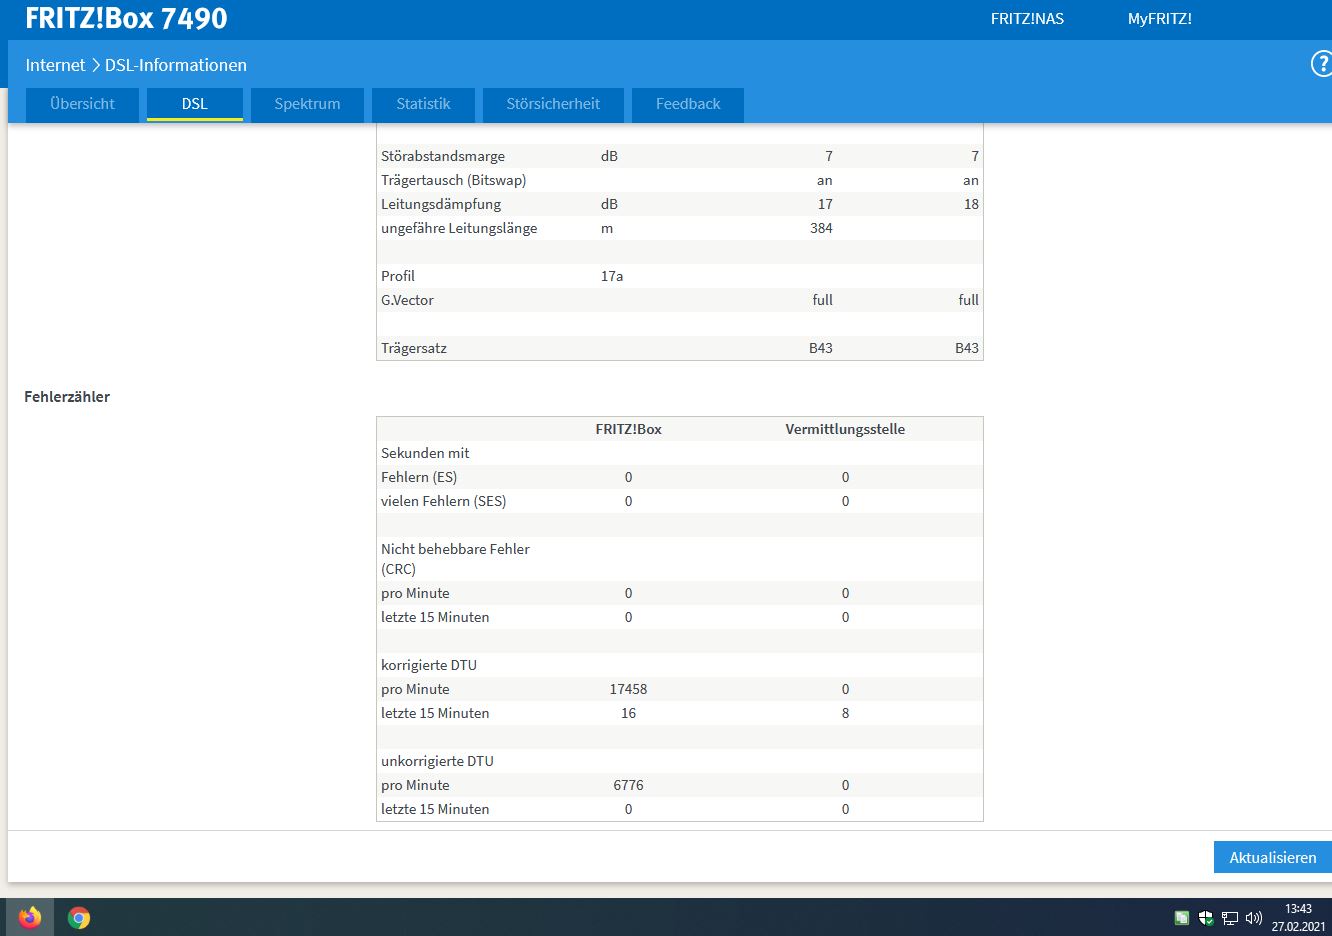Click the Trägertausch (Bitswap) row label
The image size is (1332, 936).
tap(453, 180)
